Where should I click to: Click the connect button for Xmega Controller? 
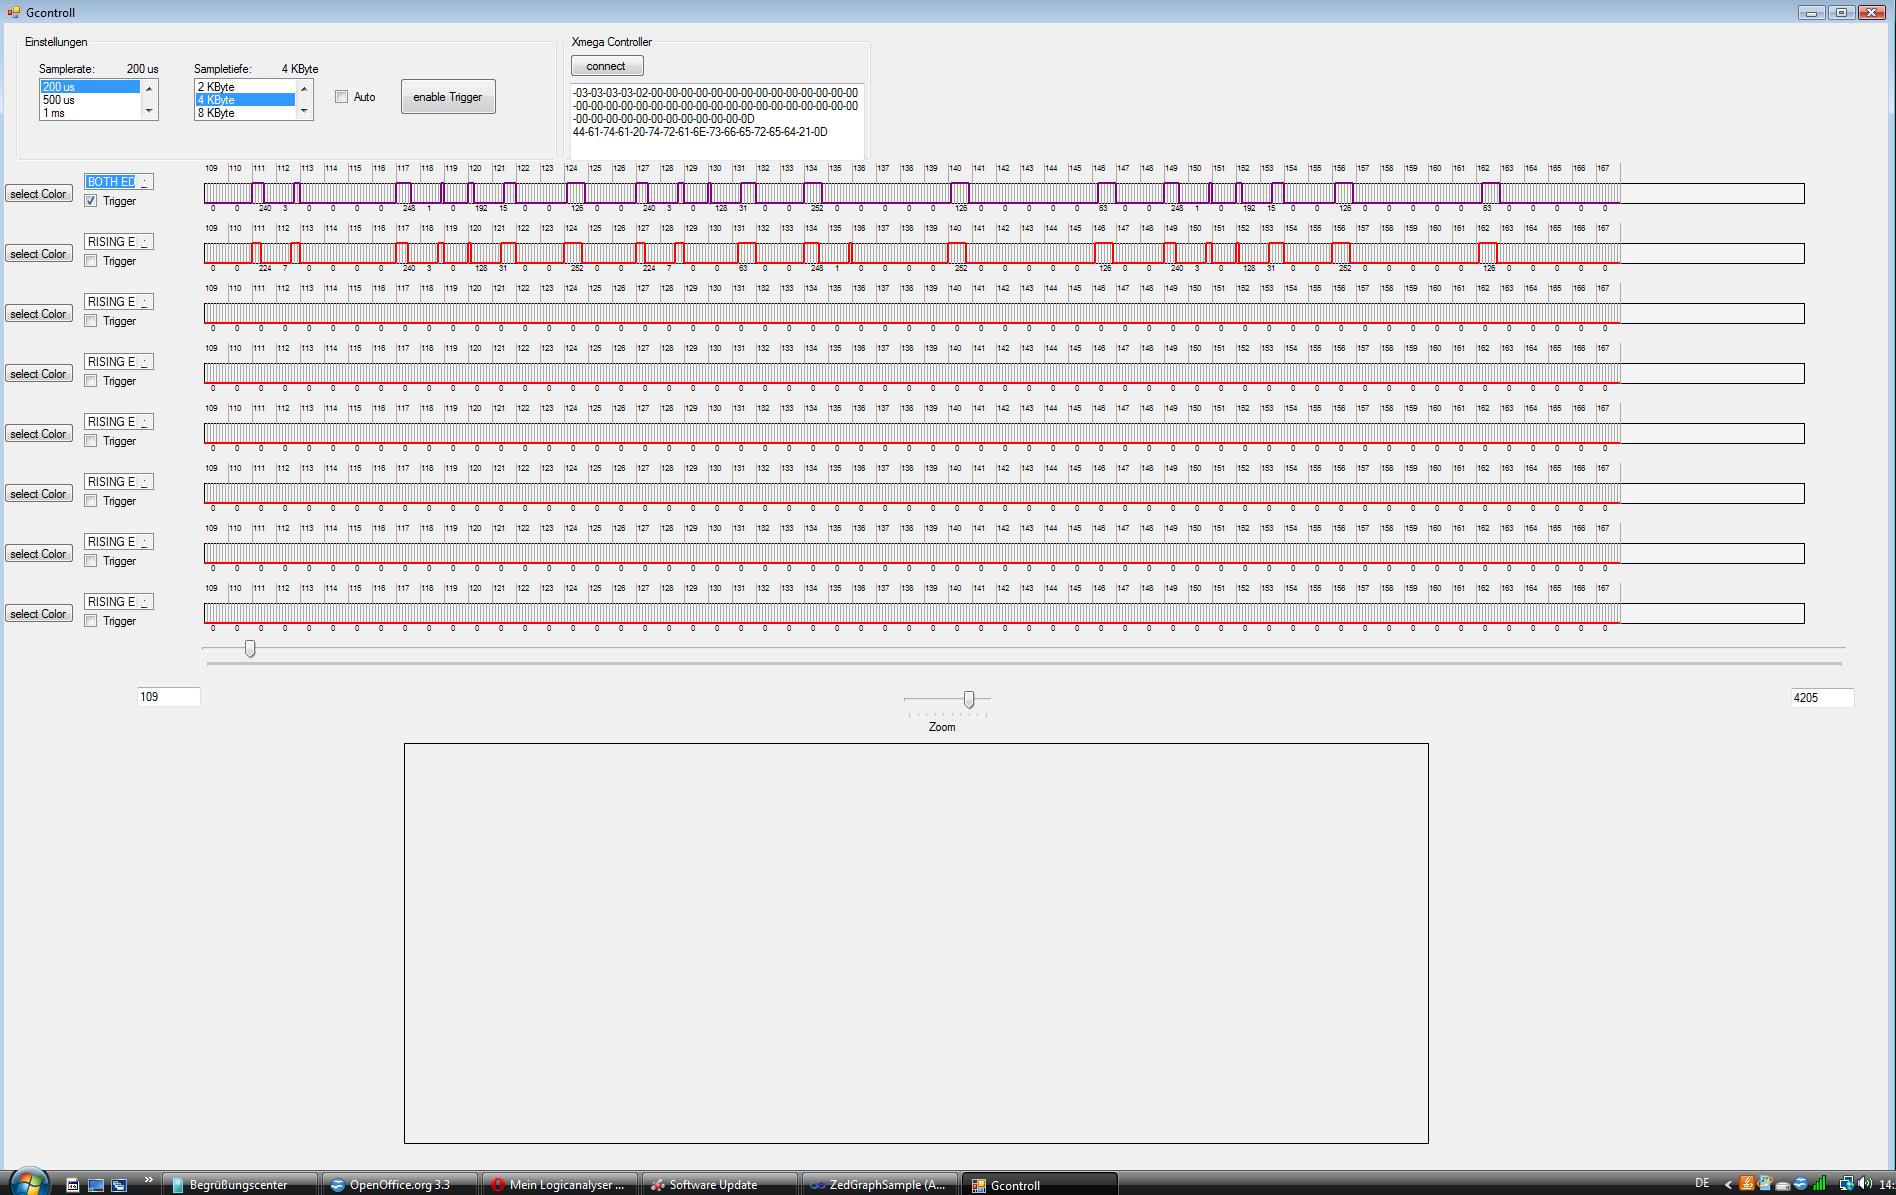pyautogui.click(x=607, y=66)
